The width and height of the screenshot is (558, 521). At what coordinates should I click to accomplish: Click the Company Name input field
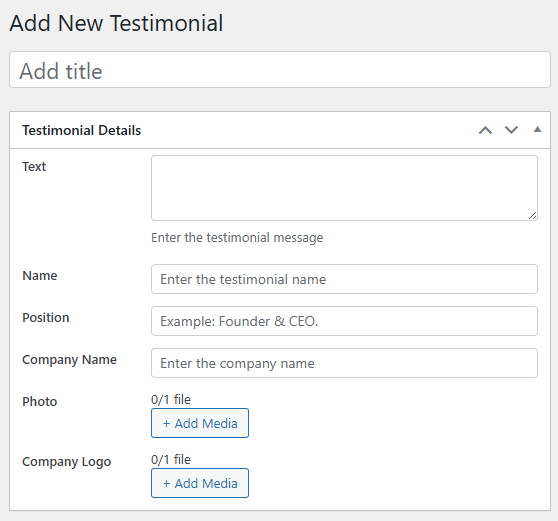tap(344, 363)
